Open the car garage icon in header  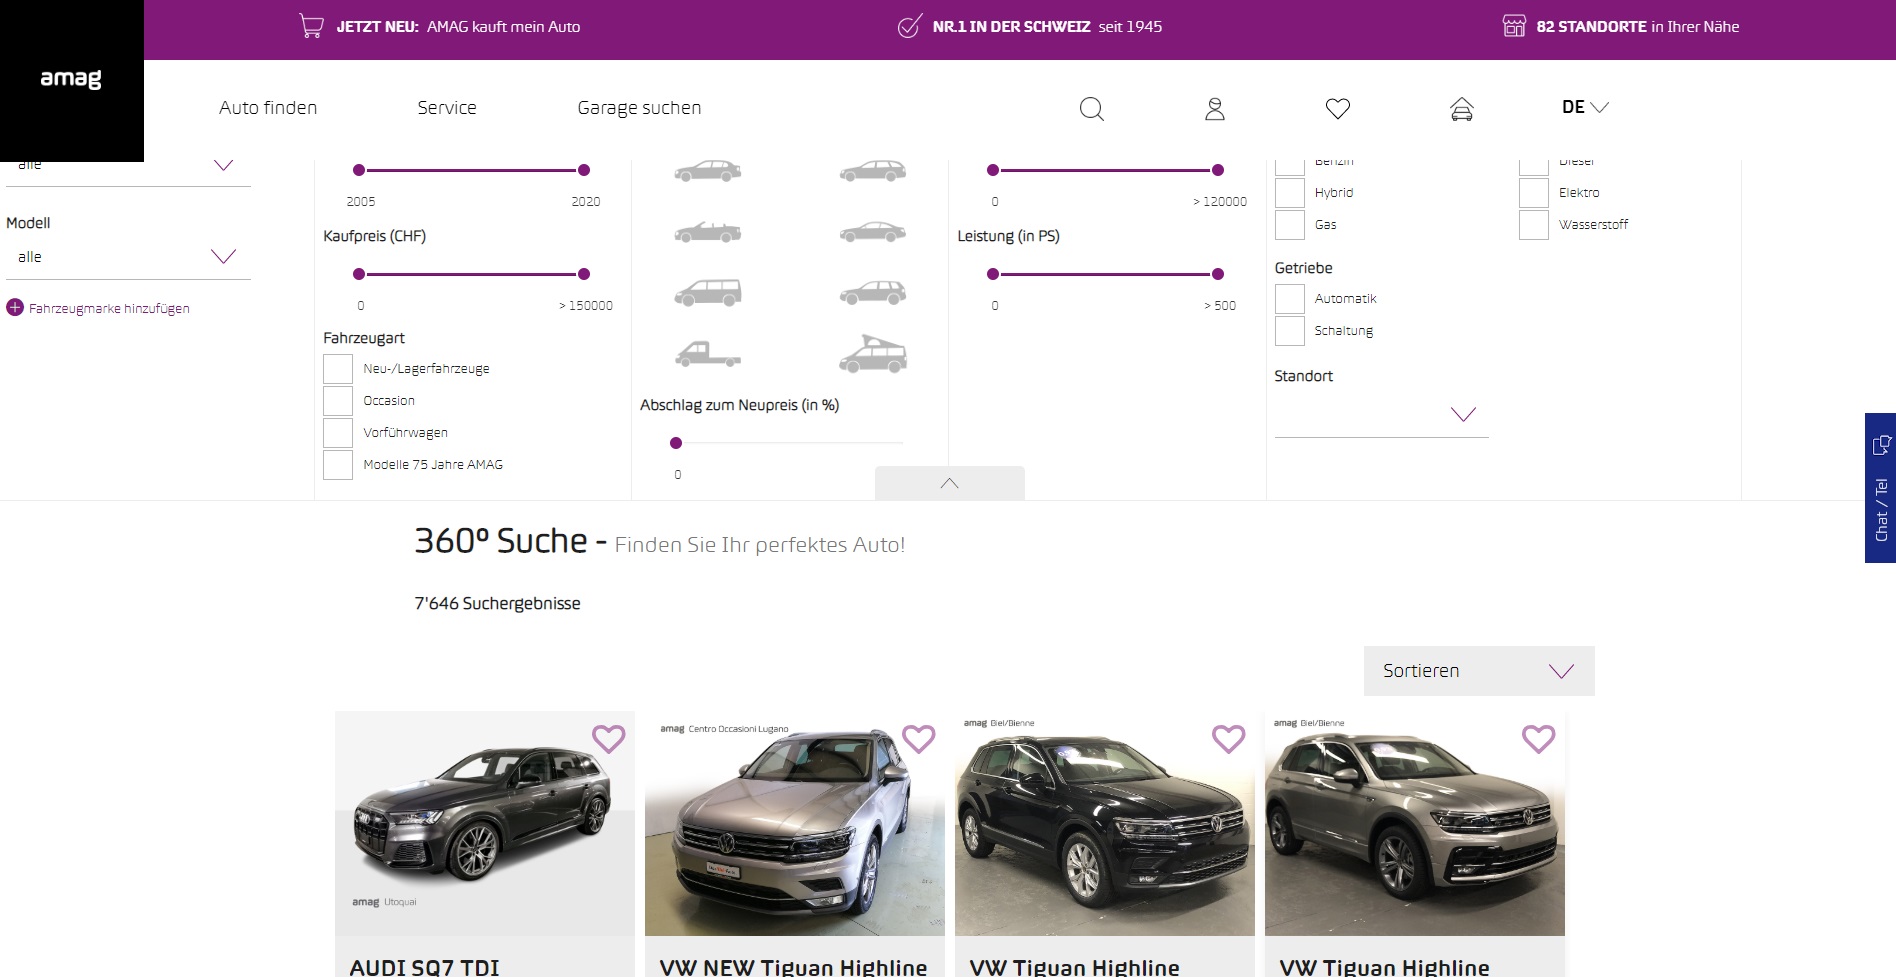[1462, 109]
